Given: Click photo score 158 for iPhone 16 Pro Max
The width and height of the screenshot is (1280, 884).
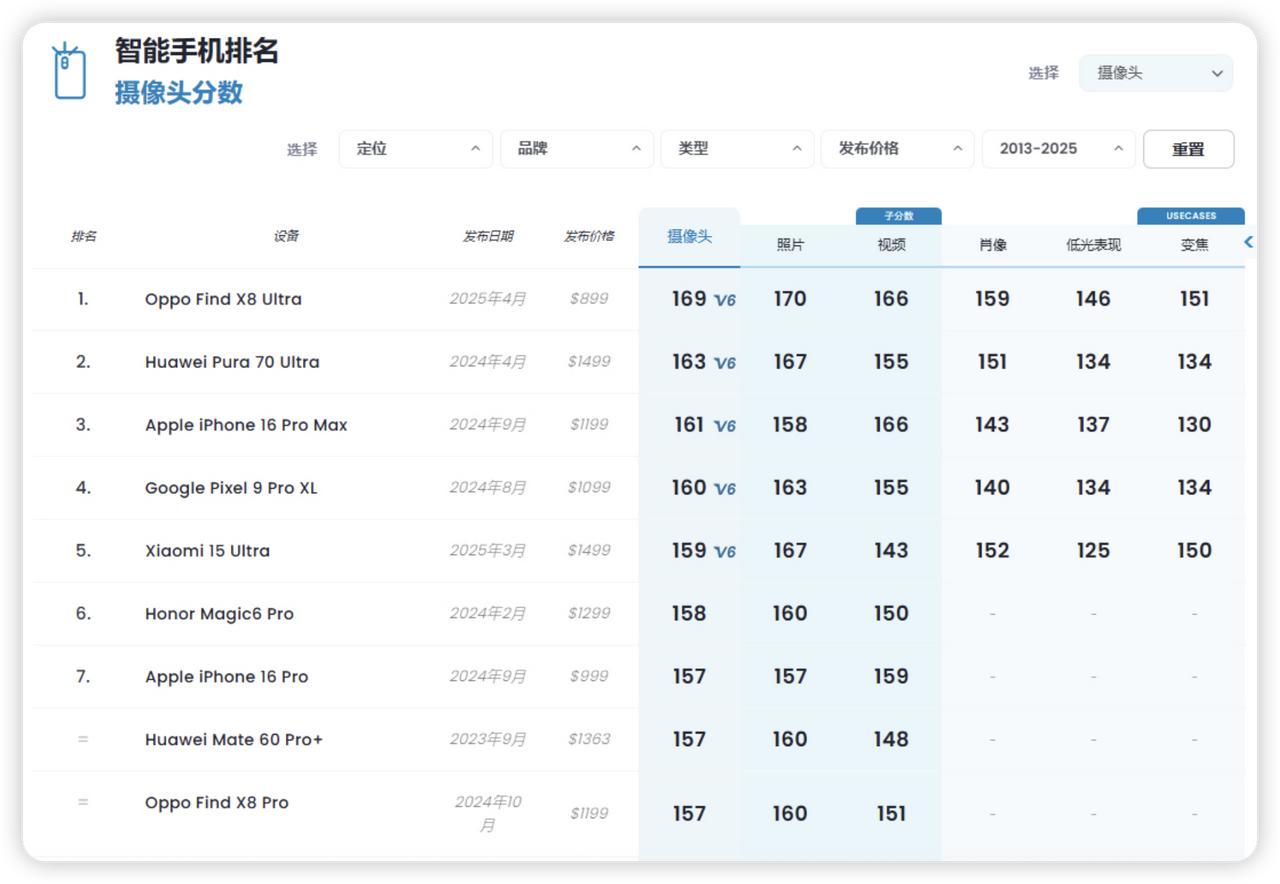Looking at the screenshot, I should (x=790, y=425).
